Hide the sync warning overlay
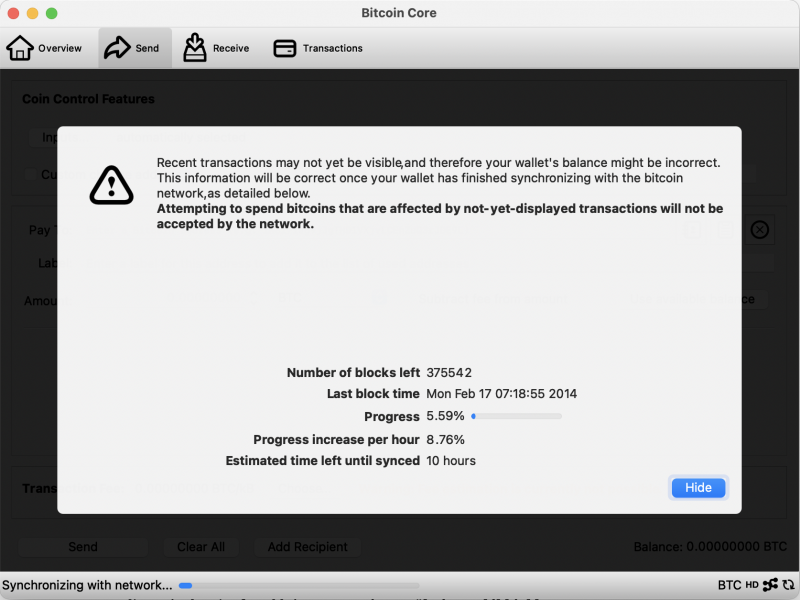800x600 pixels. (698, 488)
